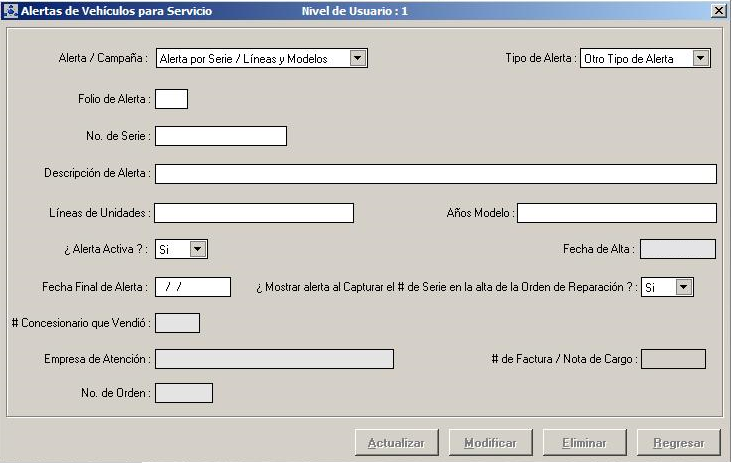Click the # Concesionario que Vendió field
Viewport: 732px width, 463px height.
tap(177, 323)
